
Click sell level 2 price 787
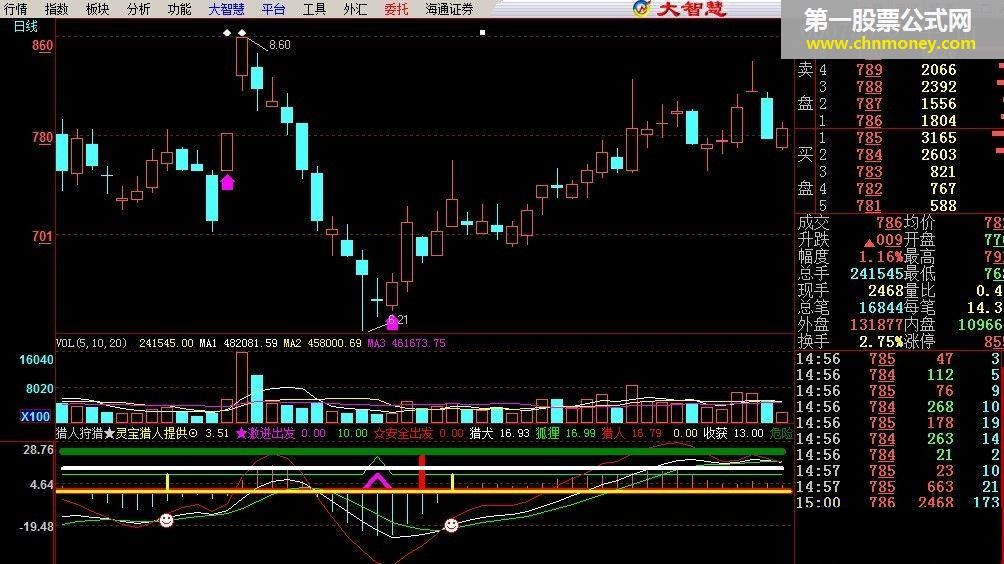pyautogui.click(x=869, y=104)
